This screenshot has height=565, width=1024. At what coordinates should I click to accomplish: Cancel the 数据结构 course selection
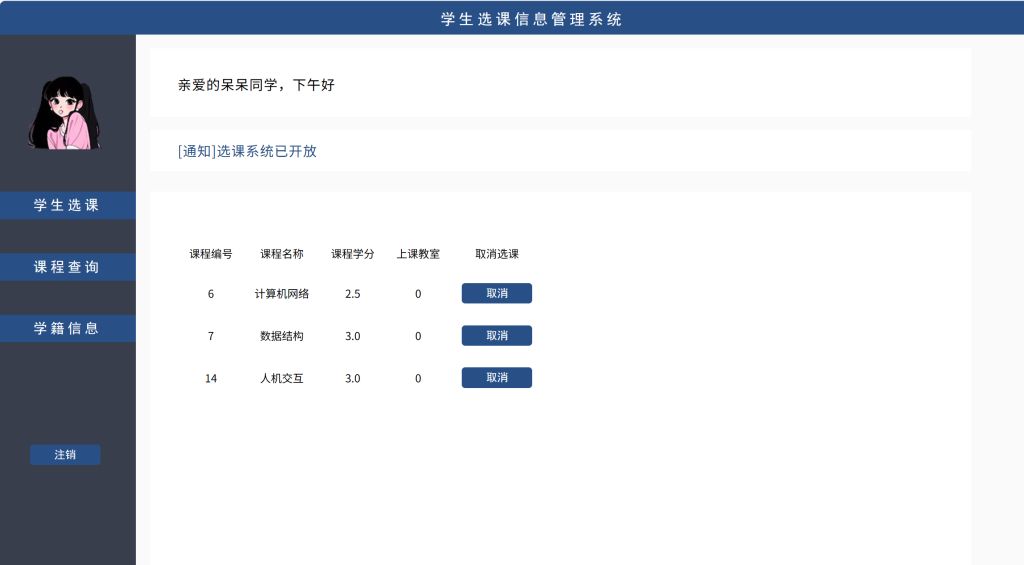tap(497, 336)
